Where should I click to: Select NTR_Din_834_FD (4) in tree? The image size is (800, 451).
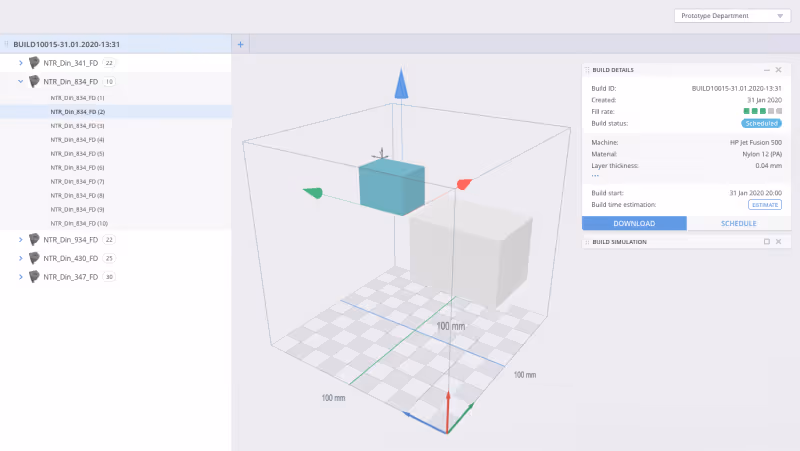(x=78, y=140)
